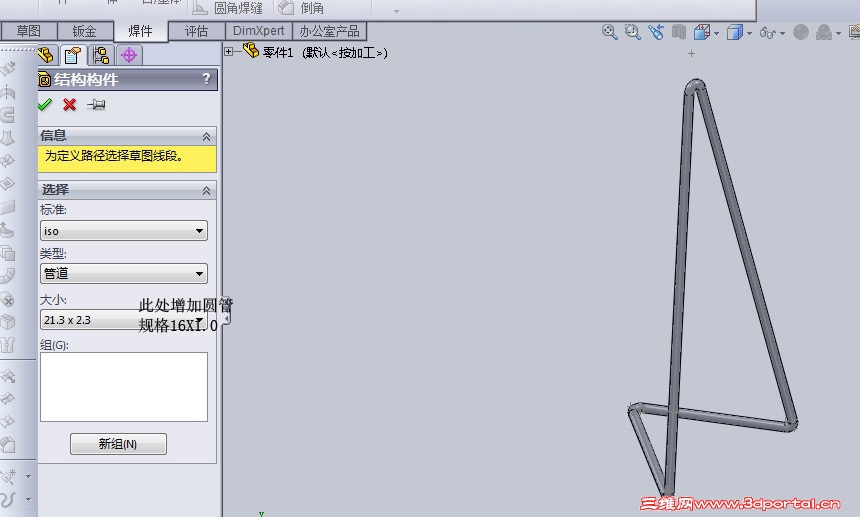Collapse the 信息 section chevron
860x517 pixels.
[x=206, y=136]
